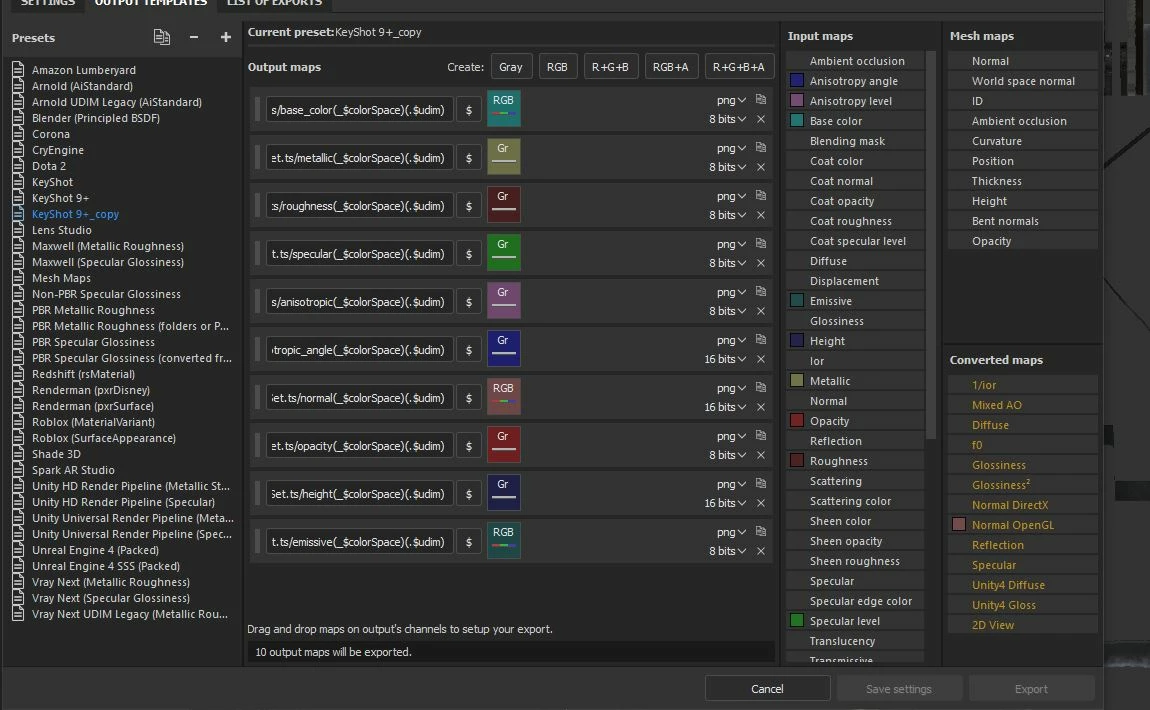Viewport: 1150px width, 710px height.
Task: Cancel the export dialog
Action: [x=767, y=689]
